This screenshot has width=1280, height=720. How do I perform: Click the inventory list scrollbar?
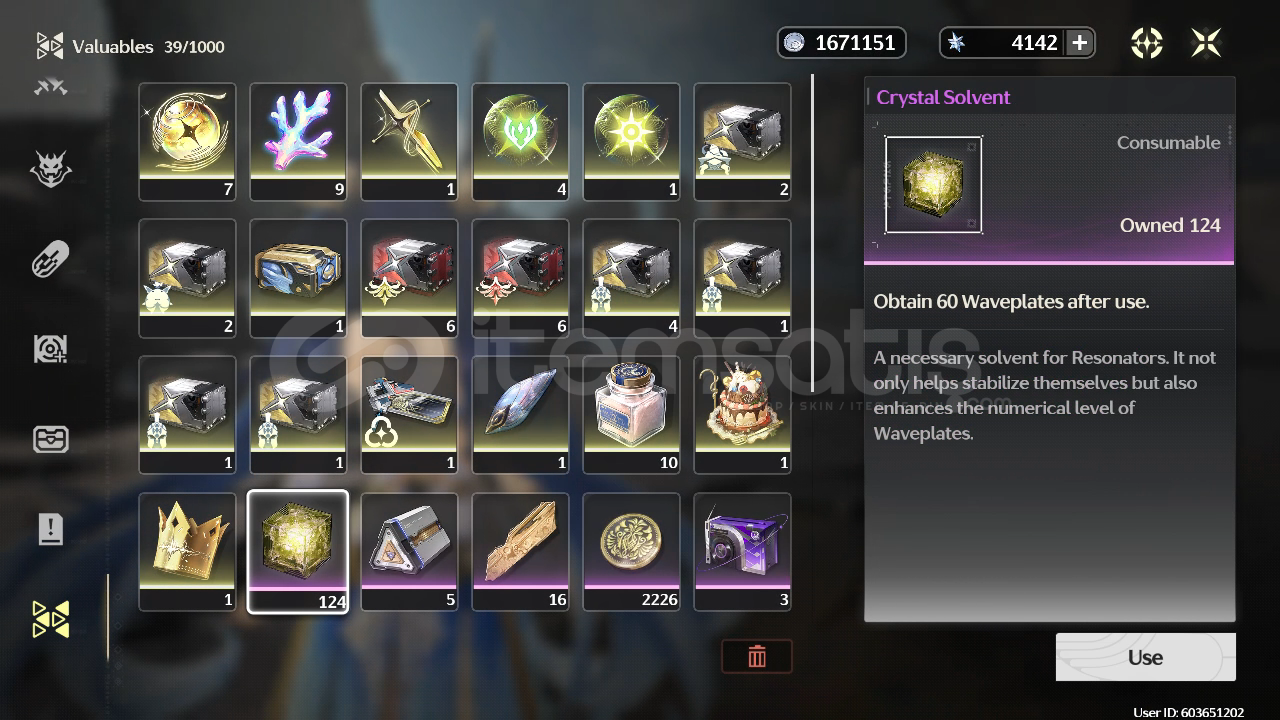click(813, 232)
